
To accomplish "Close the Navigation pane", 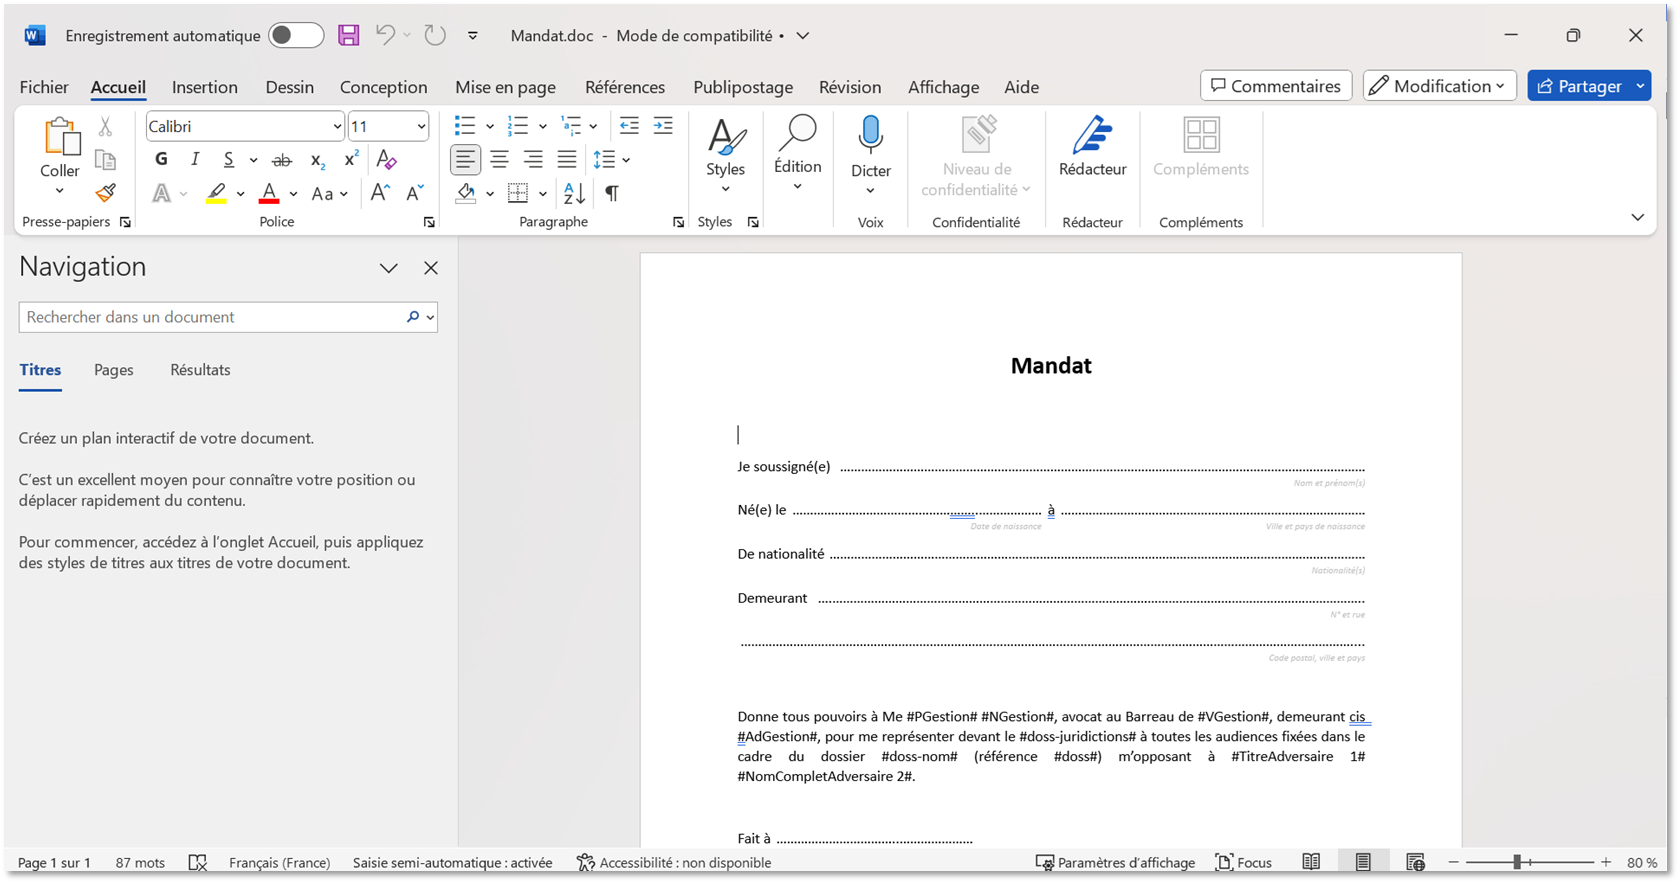I will tap(431, 268).
